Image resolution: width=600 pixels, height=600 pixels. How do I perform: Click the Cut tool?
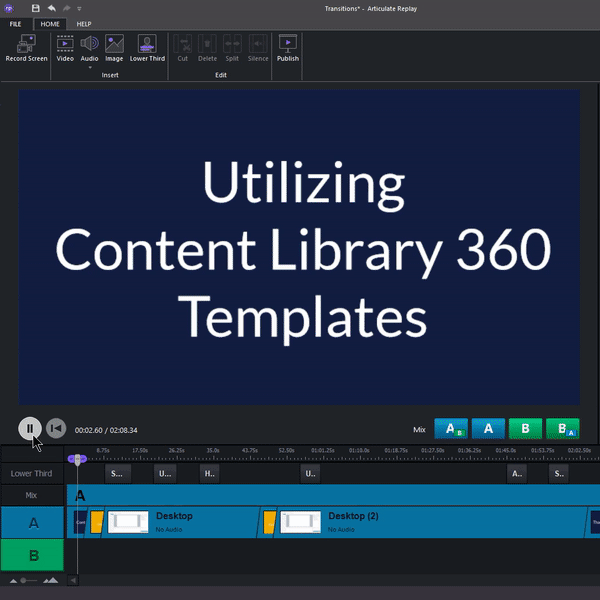(183, 48)
